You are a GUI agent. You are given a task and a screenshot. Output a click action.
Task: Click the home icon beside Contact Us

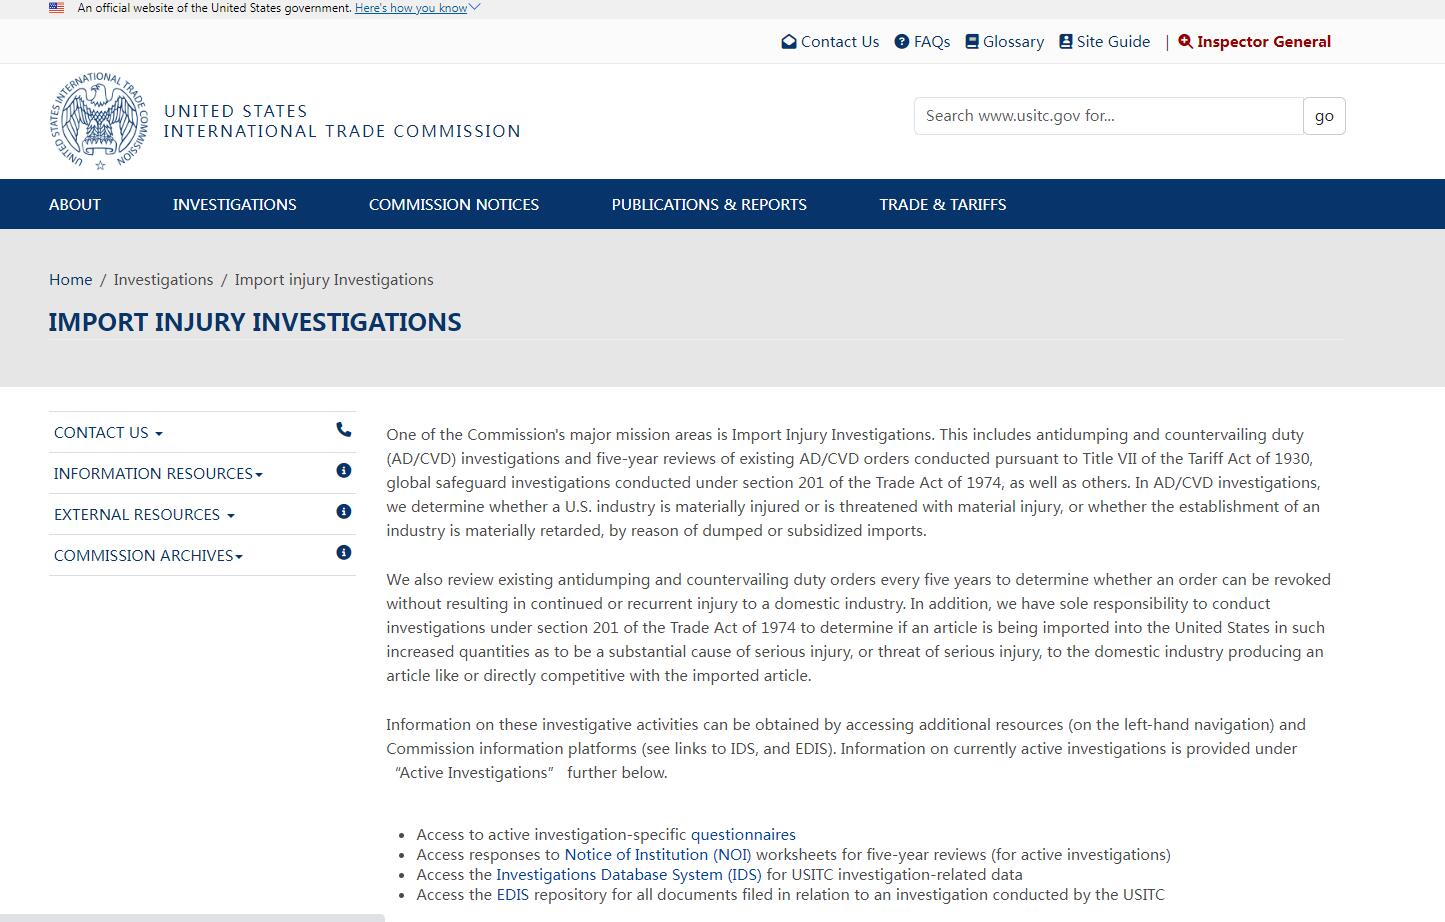(789, 41)
